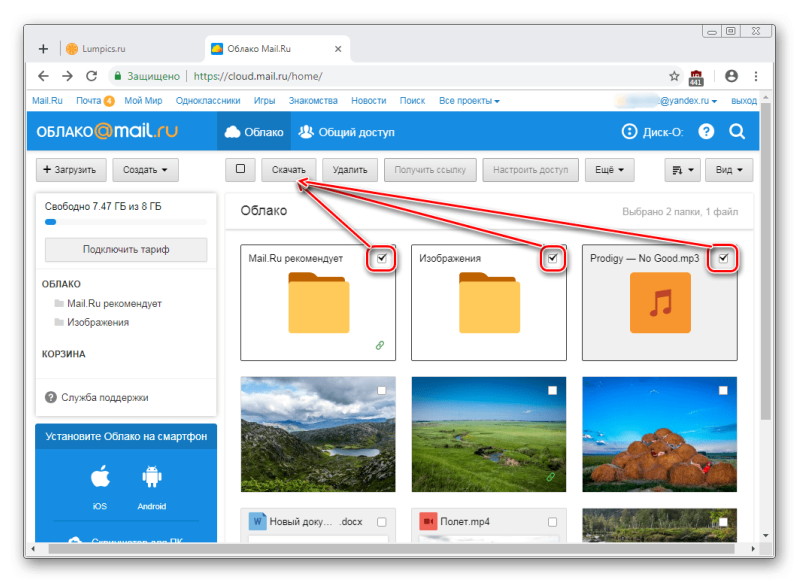Viewport: 800px width, 583px height.
Task: Click the address bar URL field
Action: (388, 76)
